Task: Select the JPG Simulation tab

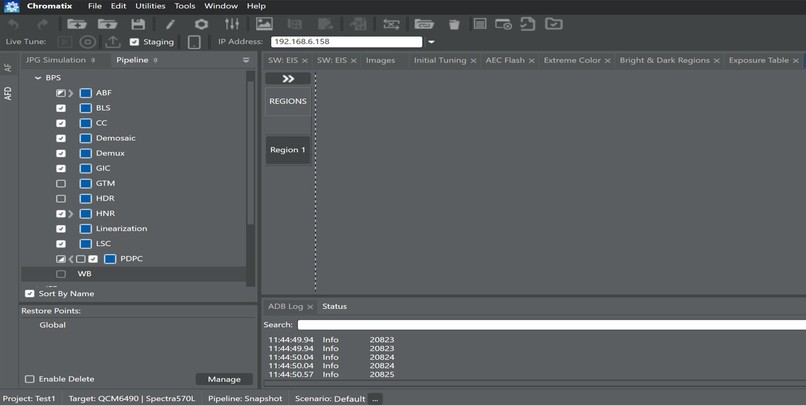Action: [56, 60]
